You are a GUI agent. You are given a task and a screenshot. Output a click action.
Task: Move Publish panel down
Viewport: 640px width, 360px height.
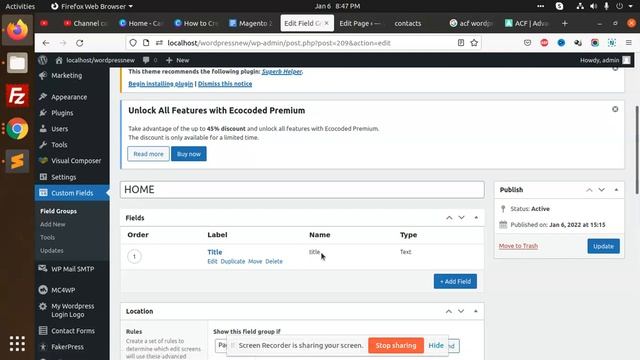[x=602, y=190]
